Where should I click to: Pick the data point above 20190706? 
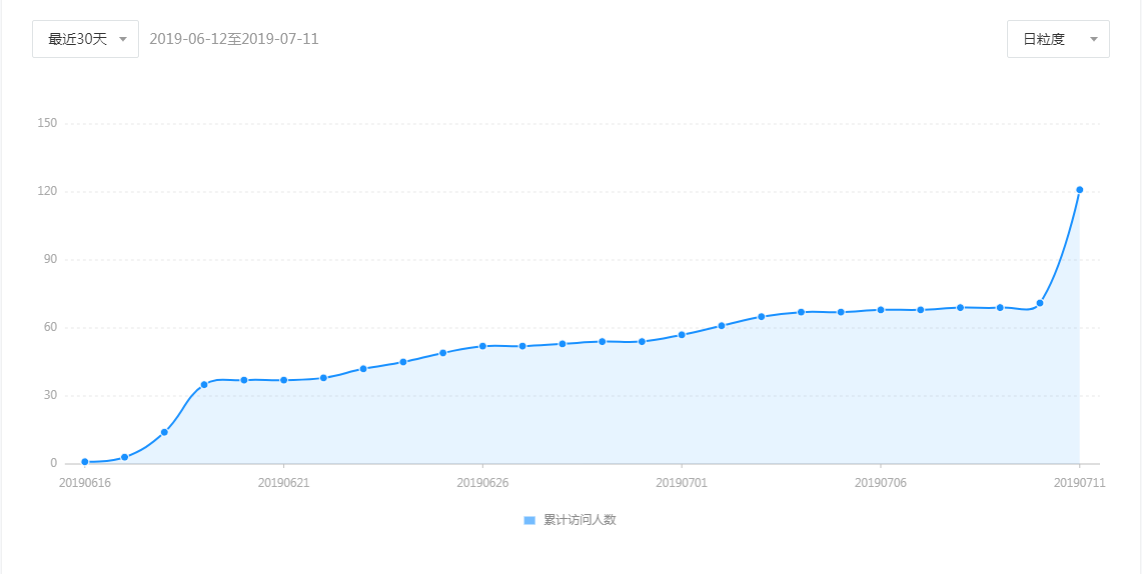tap(881, 310)
